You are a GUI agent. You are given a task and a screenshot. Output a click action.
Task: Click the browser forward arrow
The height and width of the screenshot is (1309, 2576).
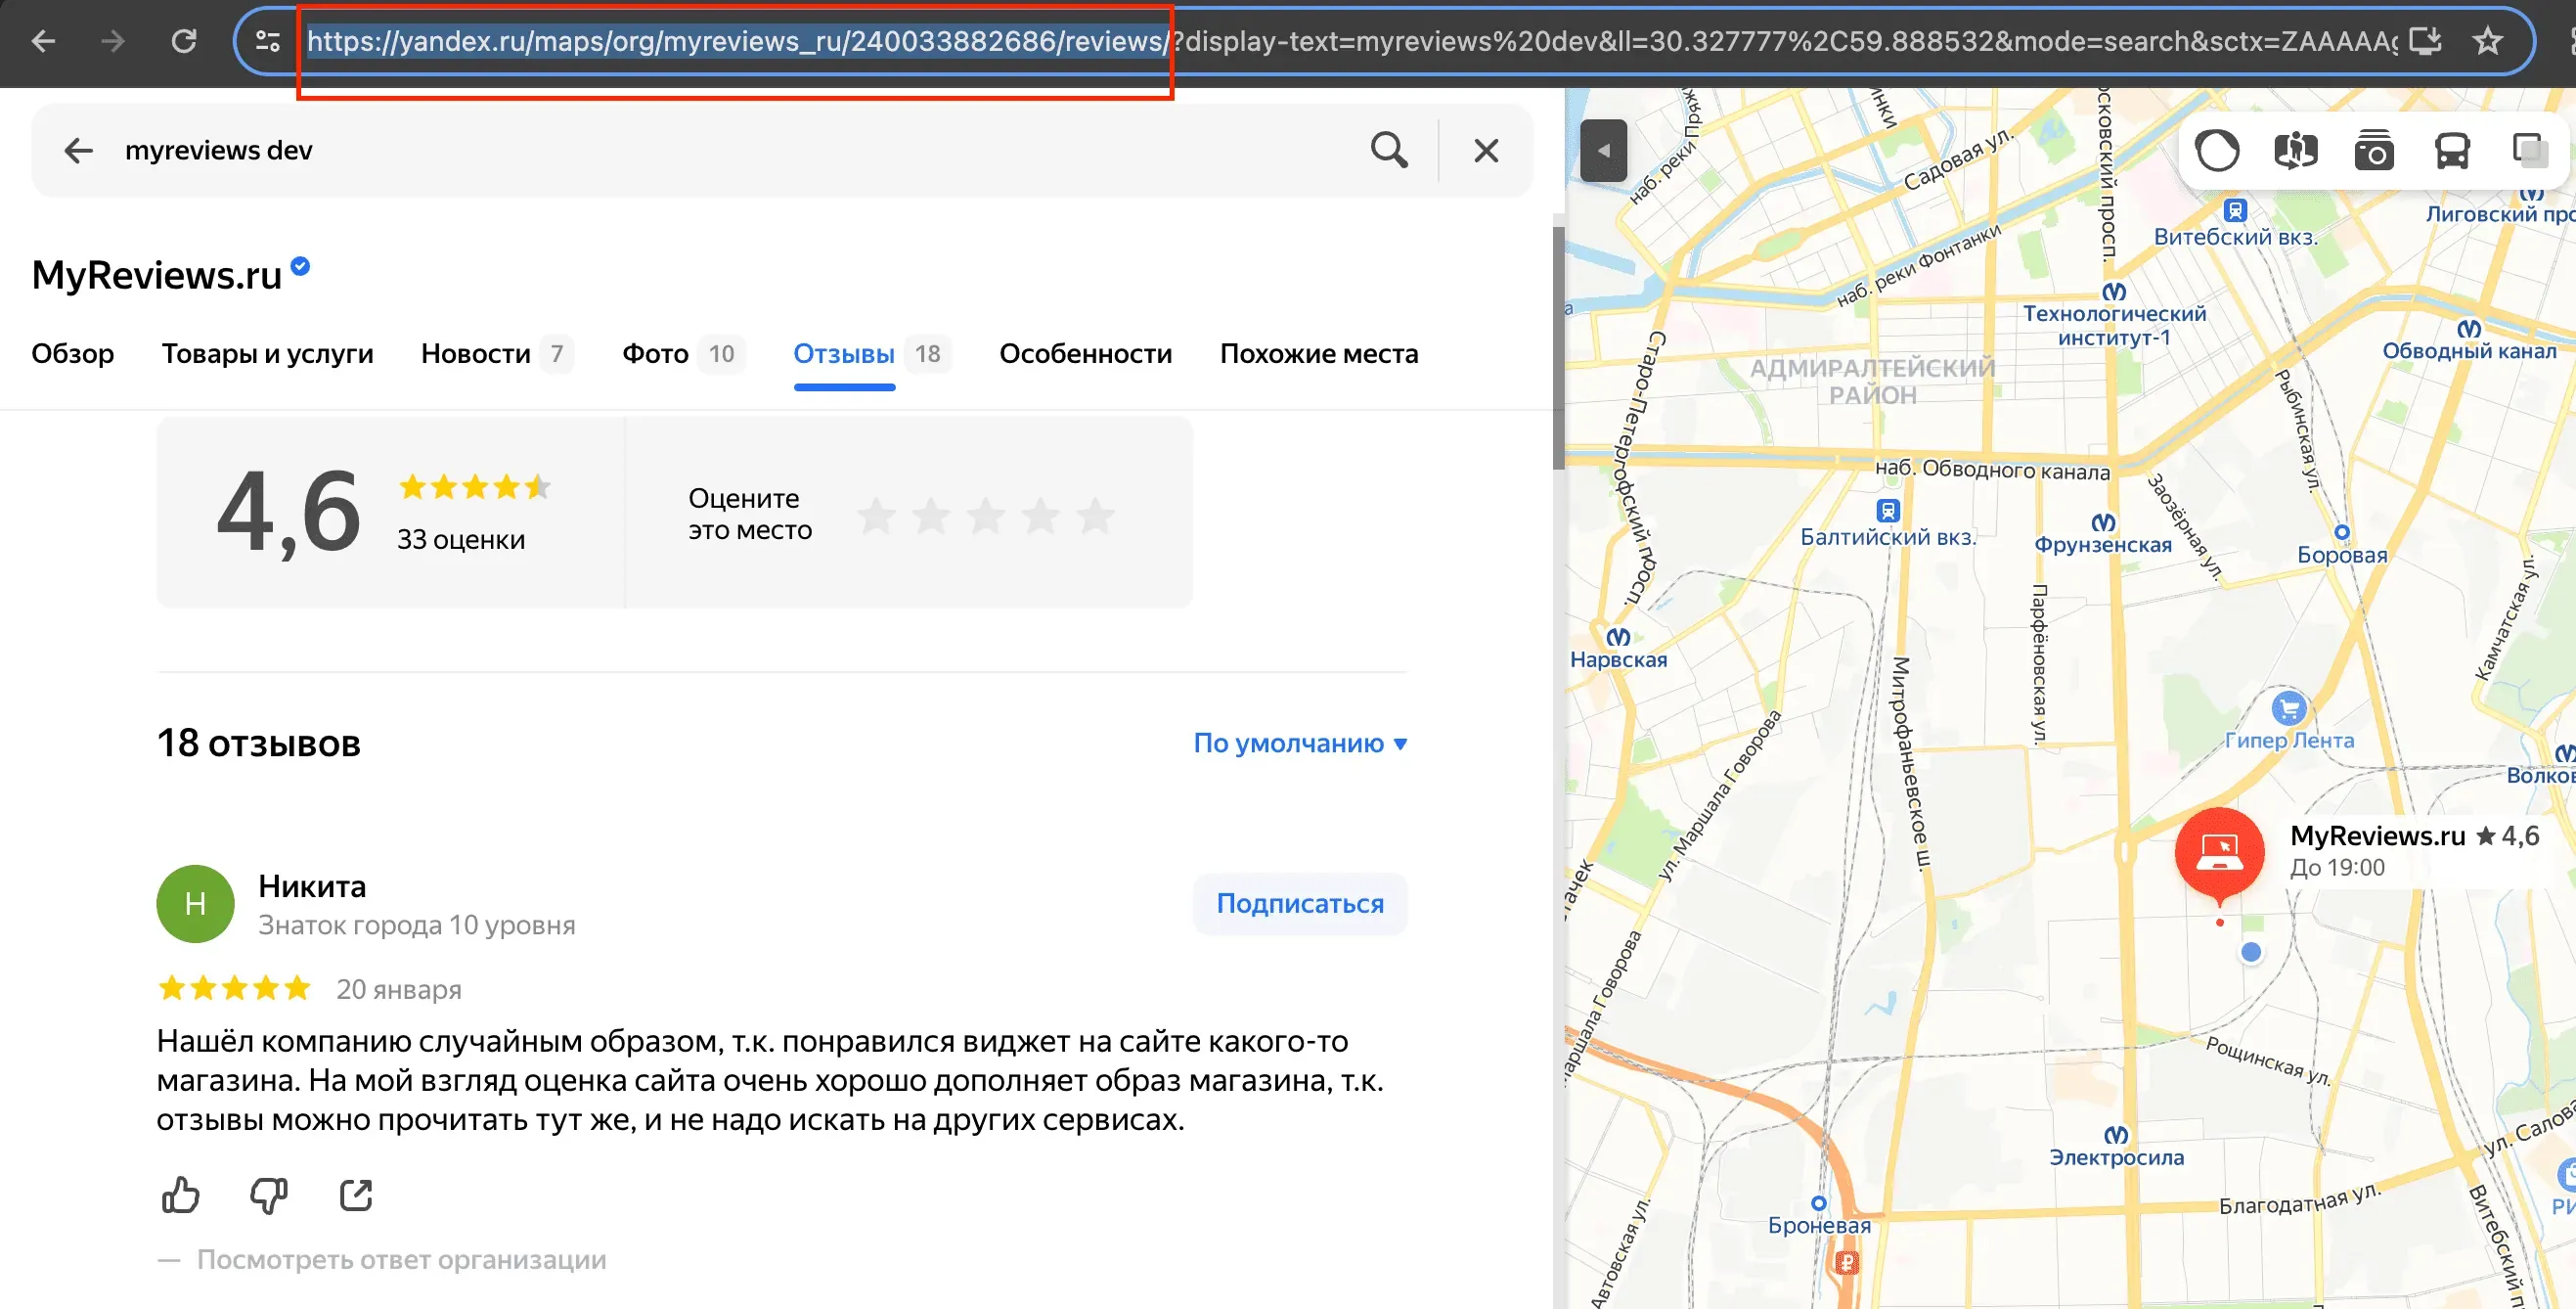113,41
